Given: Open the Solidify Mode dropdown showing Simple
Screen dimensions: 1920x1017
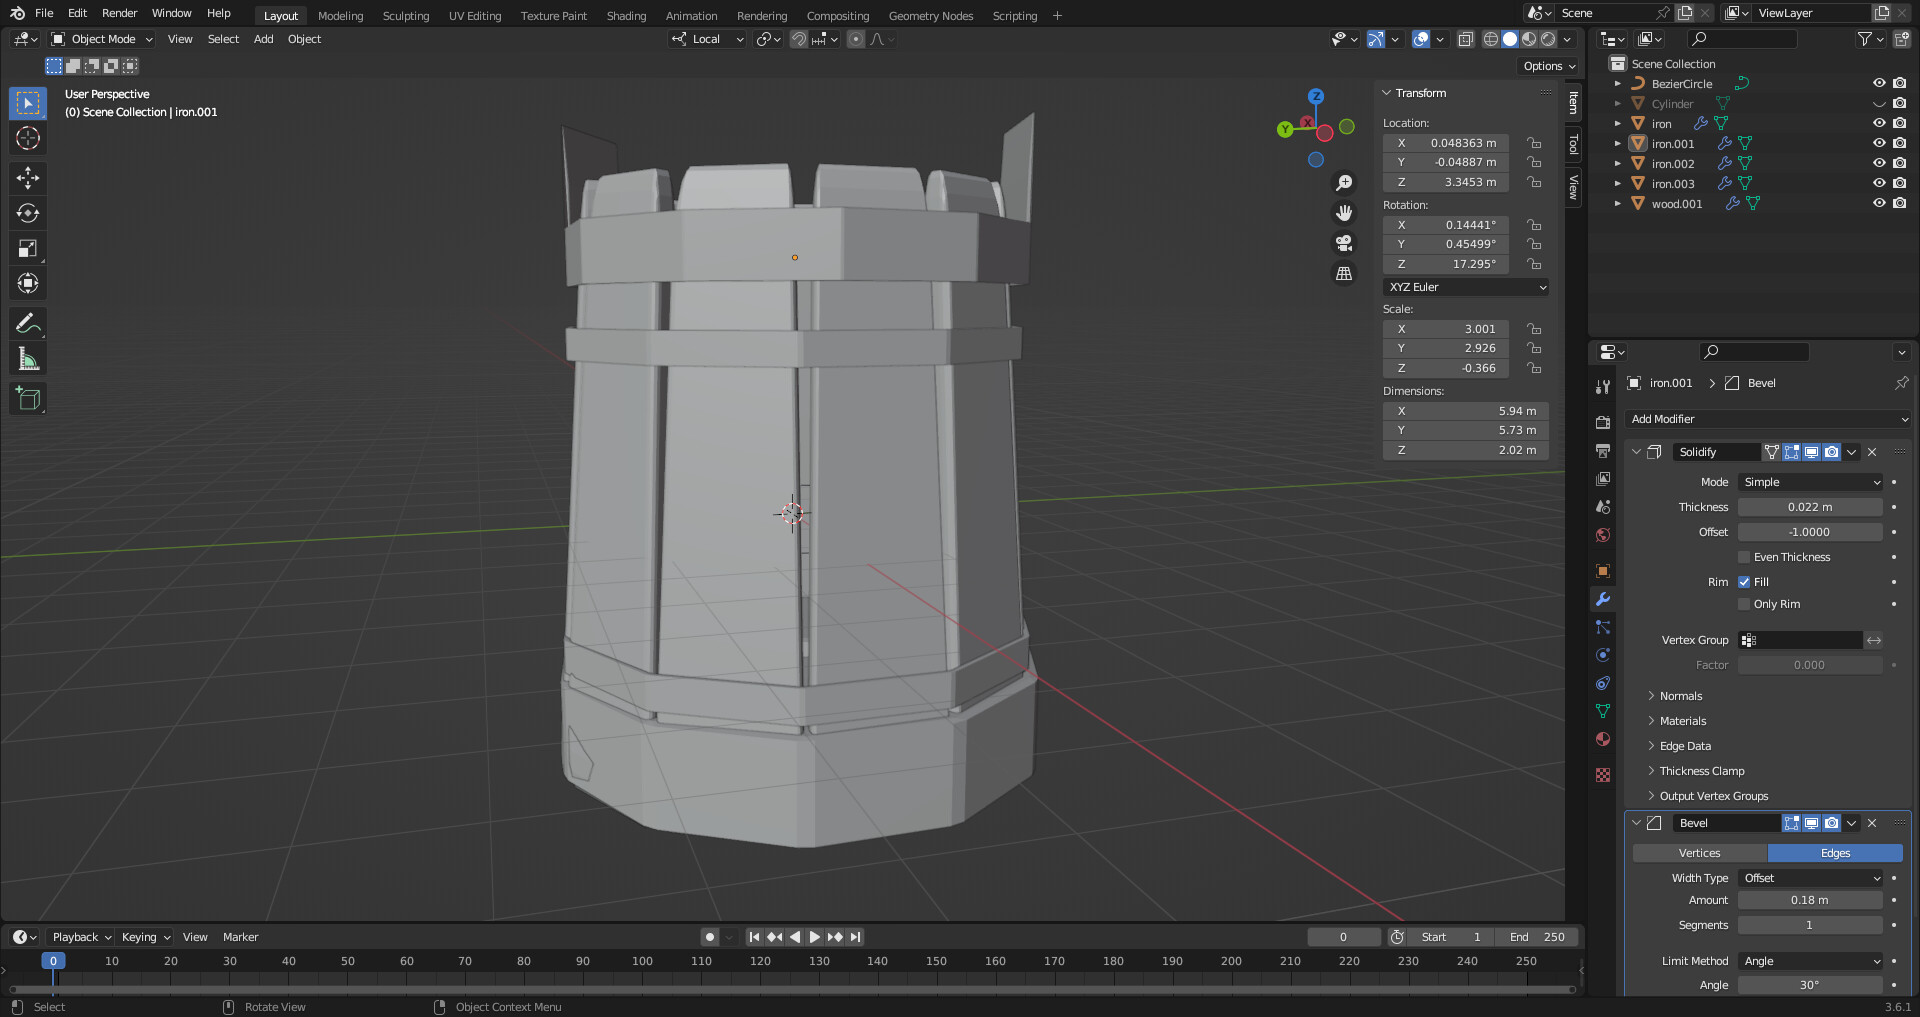Looking at the screenshot, I should point(1810,482).
